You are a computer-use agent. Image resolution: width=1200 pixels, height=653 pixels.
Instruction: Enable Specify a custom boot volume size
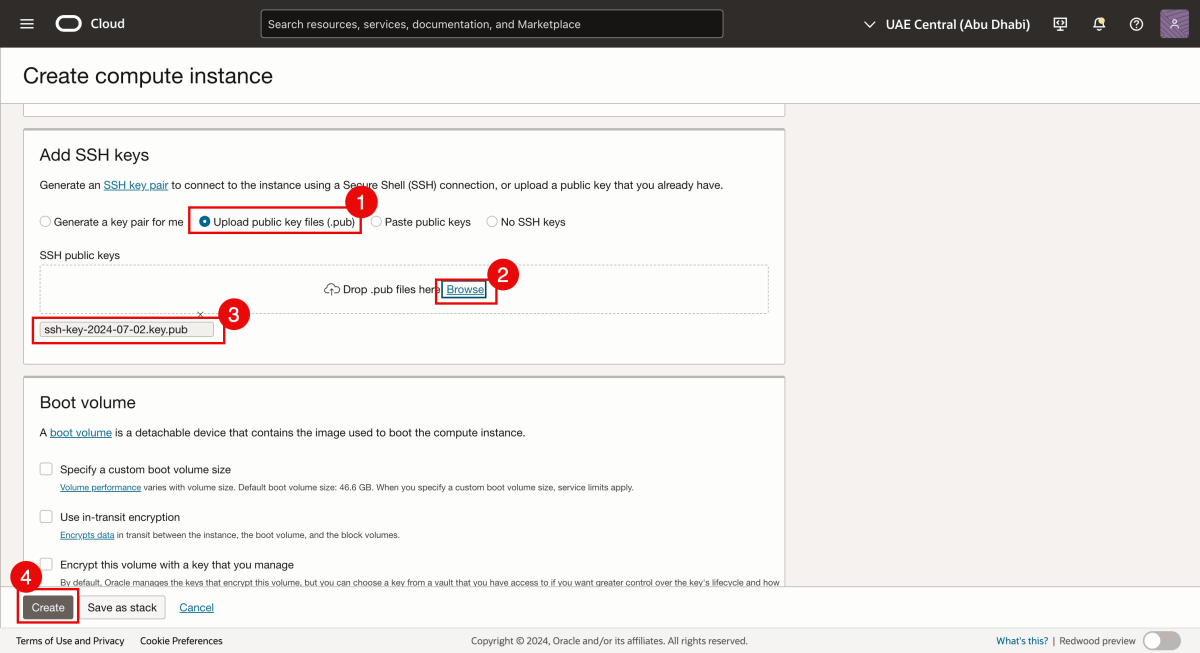tap(46, 468)
